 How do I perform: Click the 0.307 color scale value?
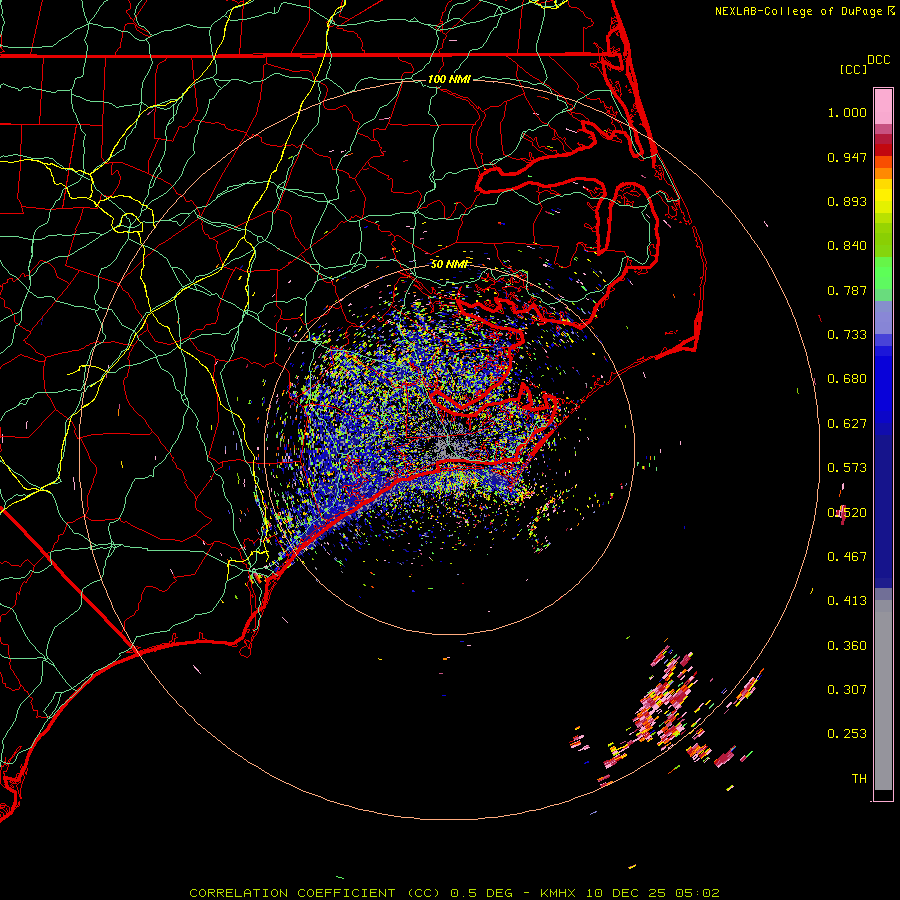click(847, 690)
